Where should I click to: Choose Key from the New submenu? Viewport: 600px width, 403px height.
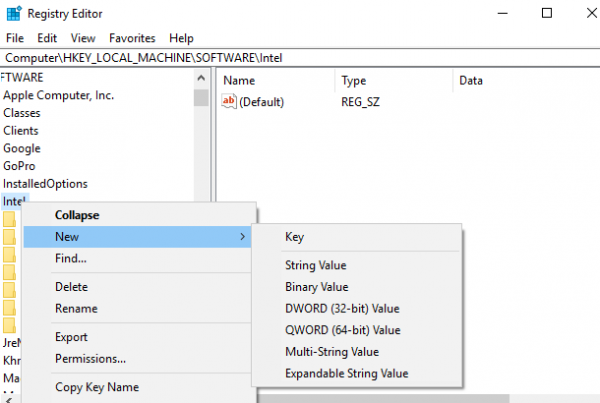[294, 237]
